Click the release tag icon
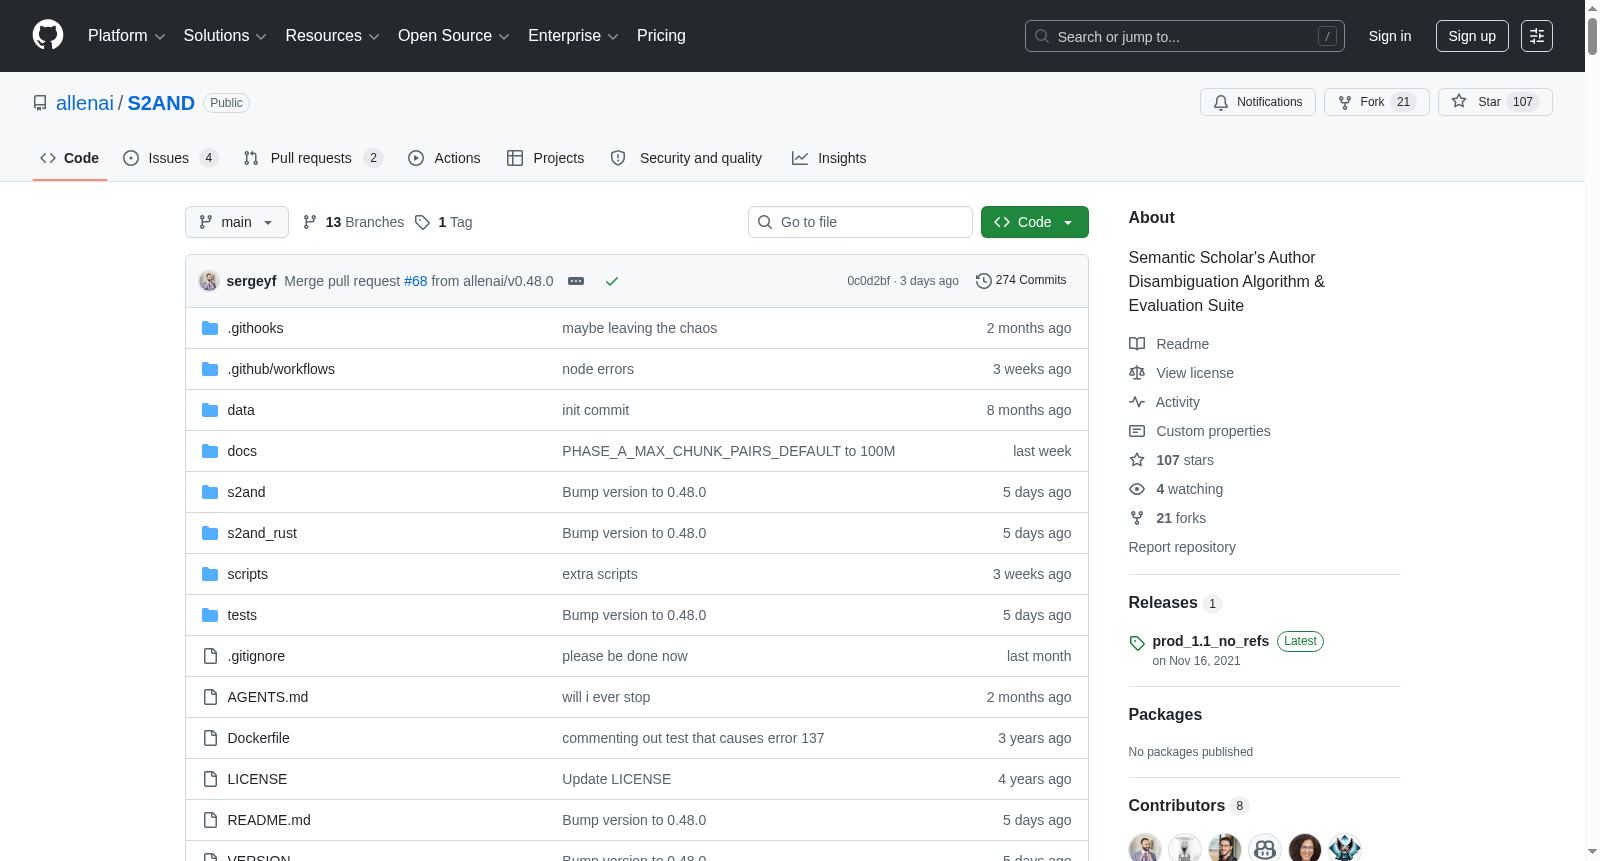The width and height of the screenshot is (1600, 861). point(1137,643)
